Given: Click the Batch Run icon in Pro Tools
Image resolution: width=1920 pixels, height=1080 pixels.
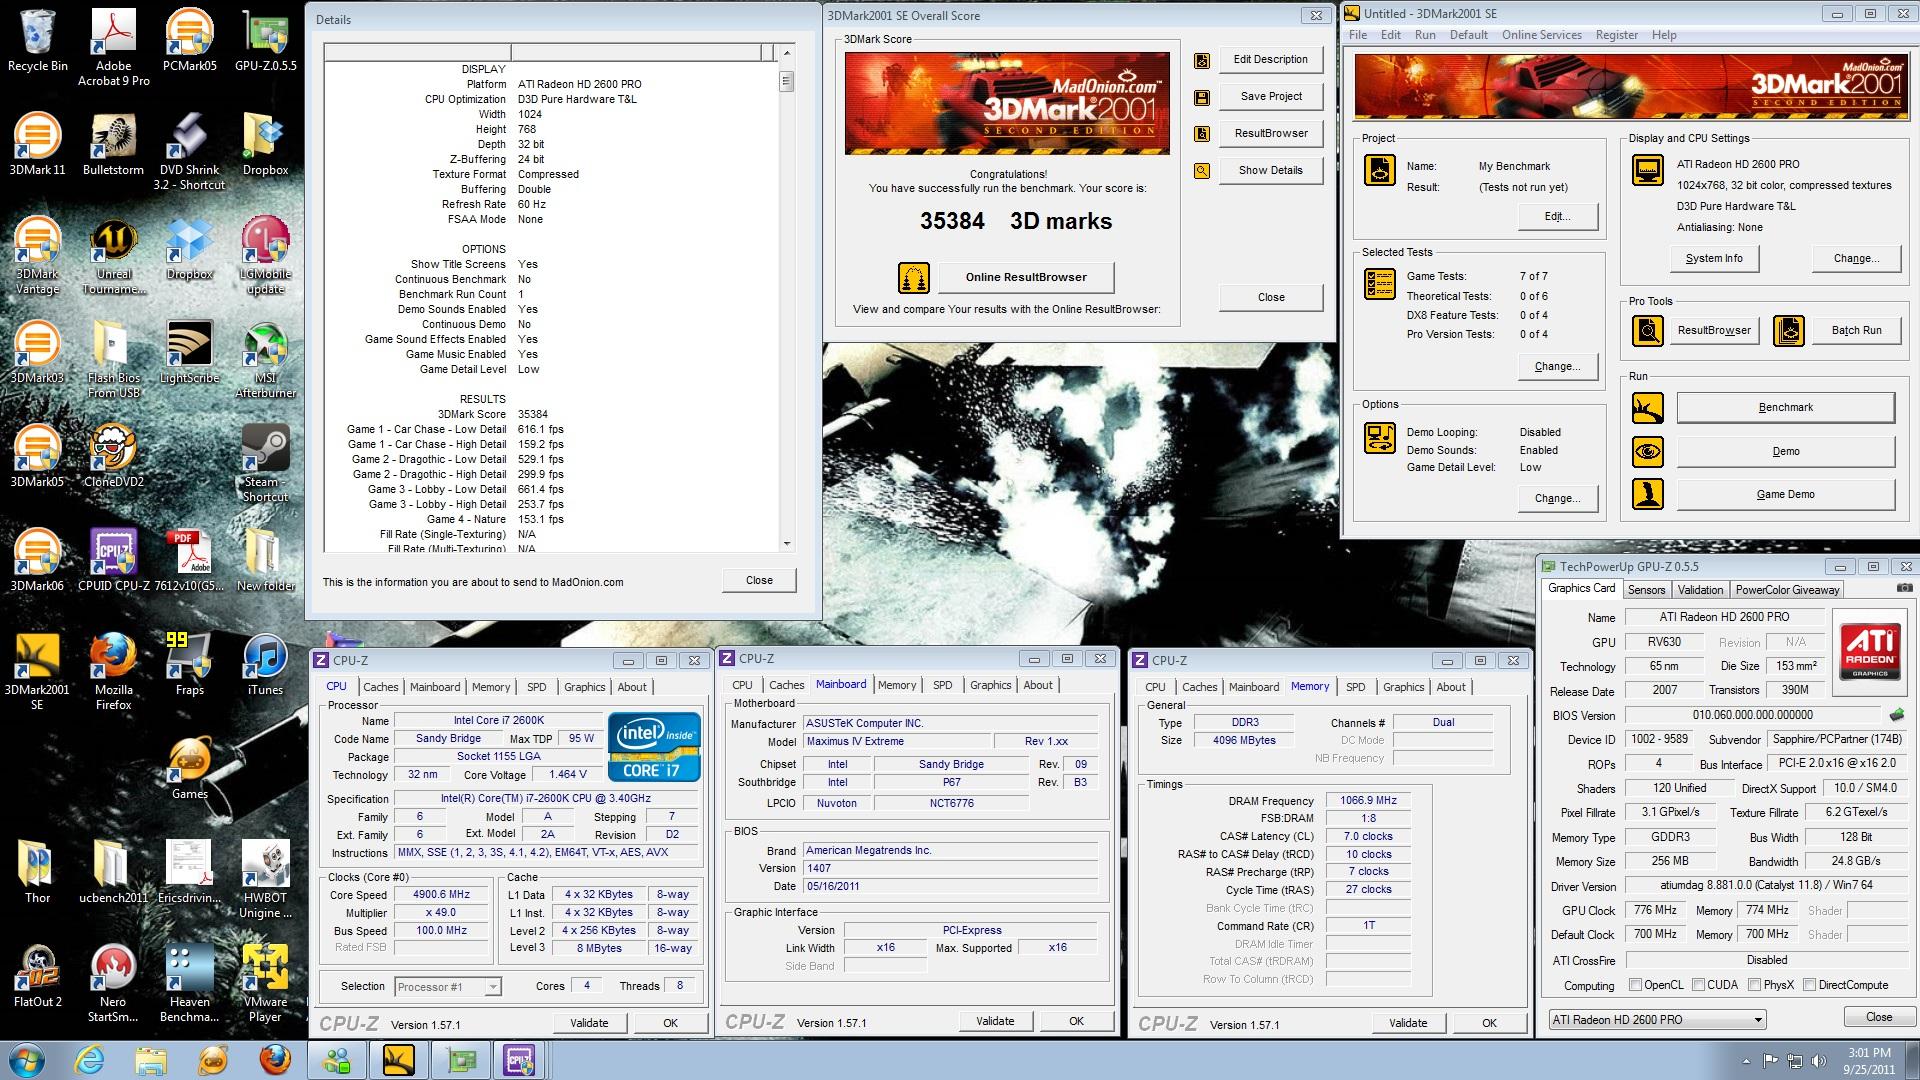Looking at the screenshot, I should [x=1789, y=331].
